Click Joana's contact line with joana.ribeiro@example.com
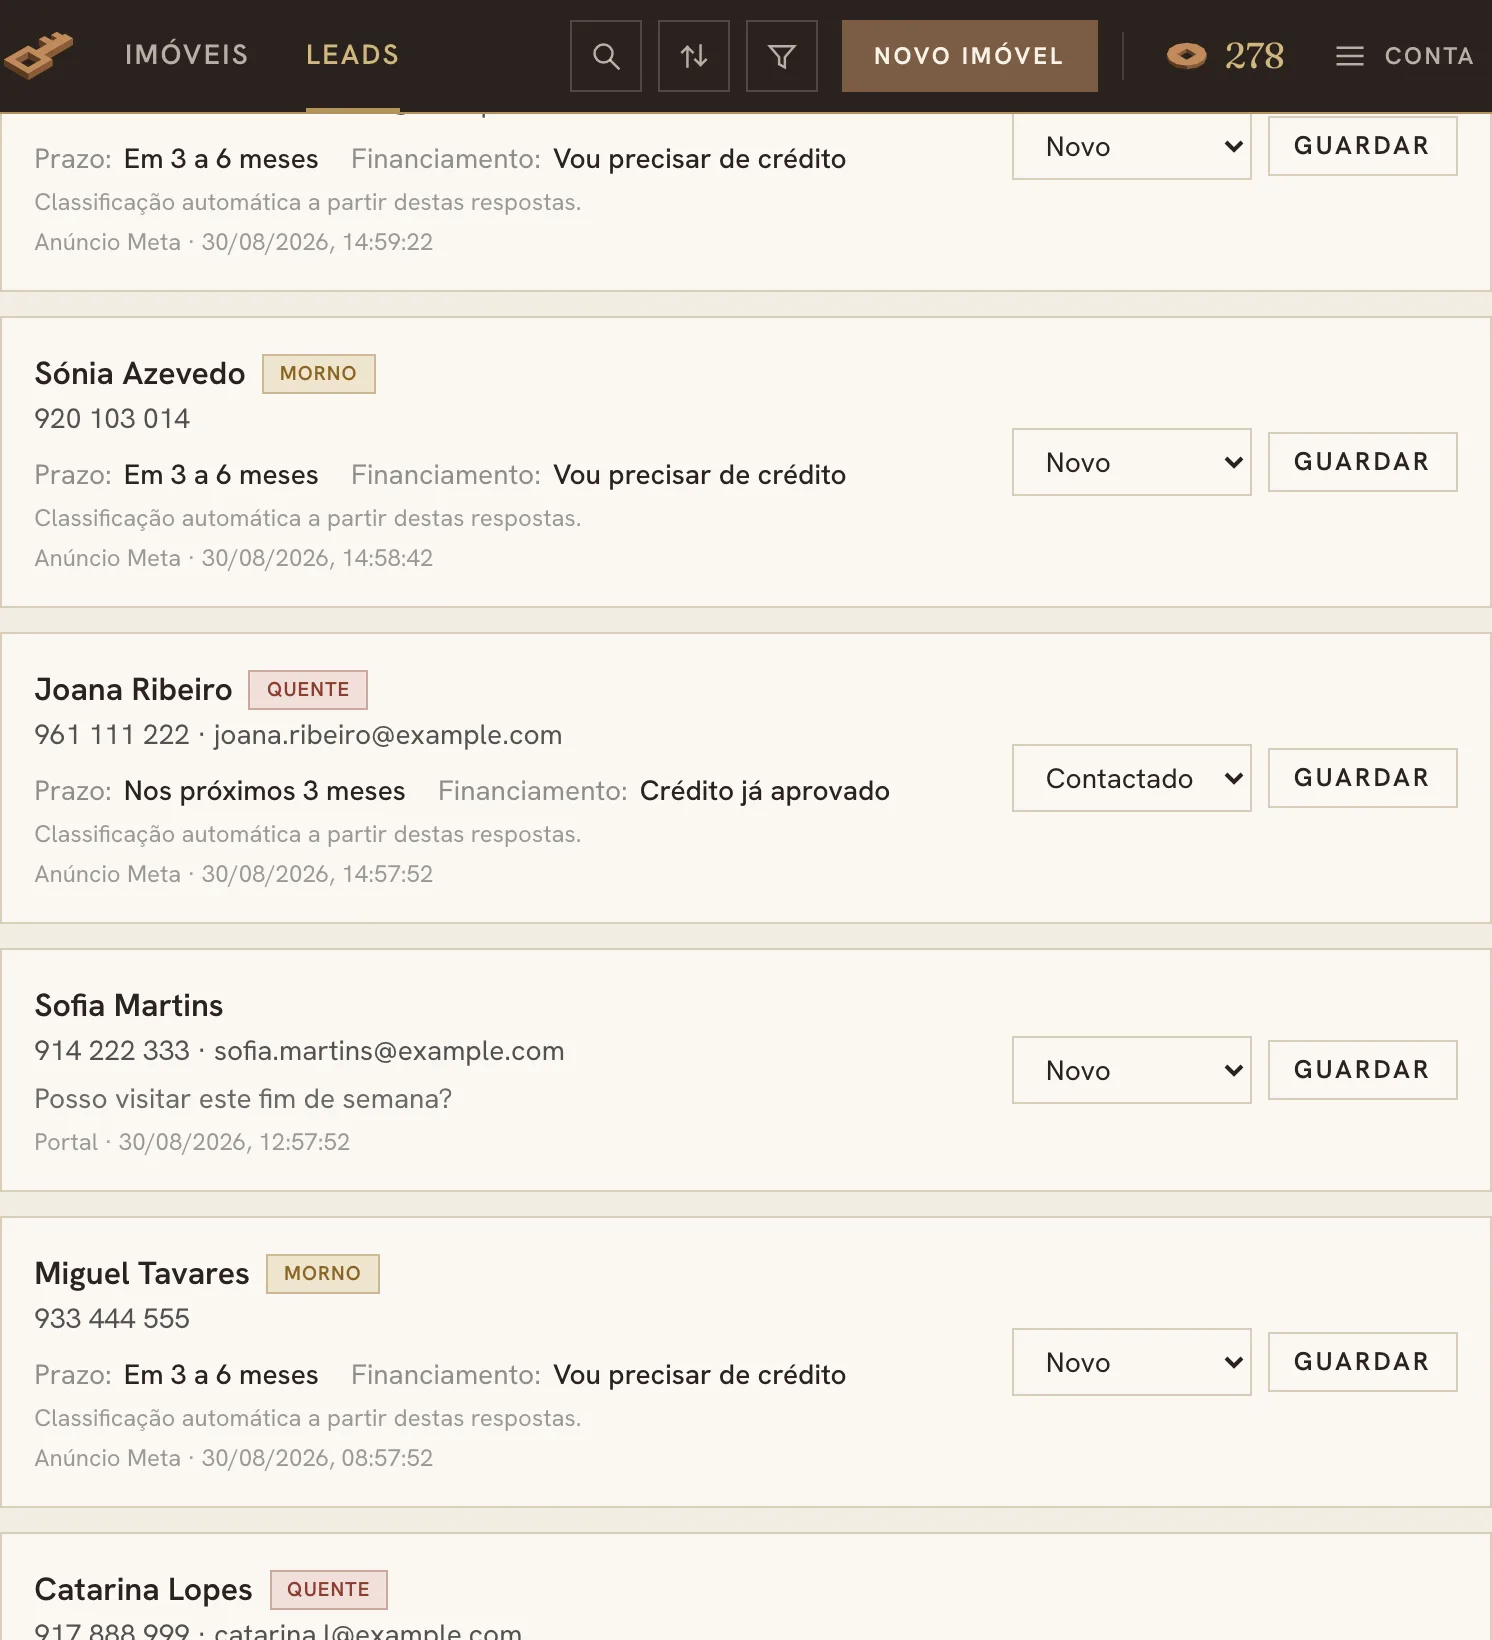The width and height of the screenshot is (1492, 1640). [x=298, y=735]
